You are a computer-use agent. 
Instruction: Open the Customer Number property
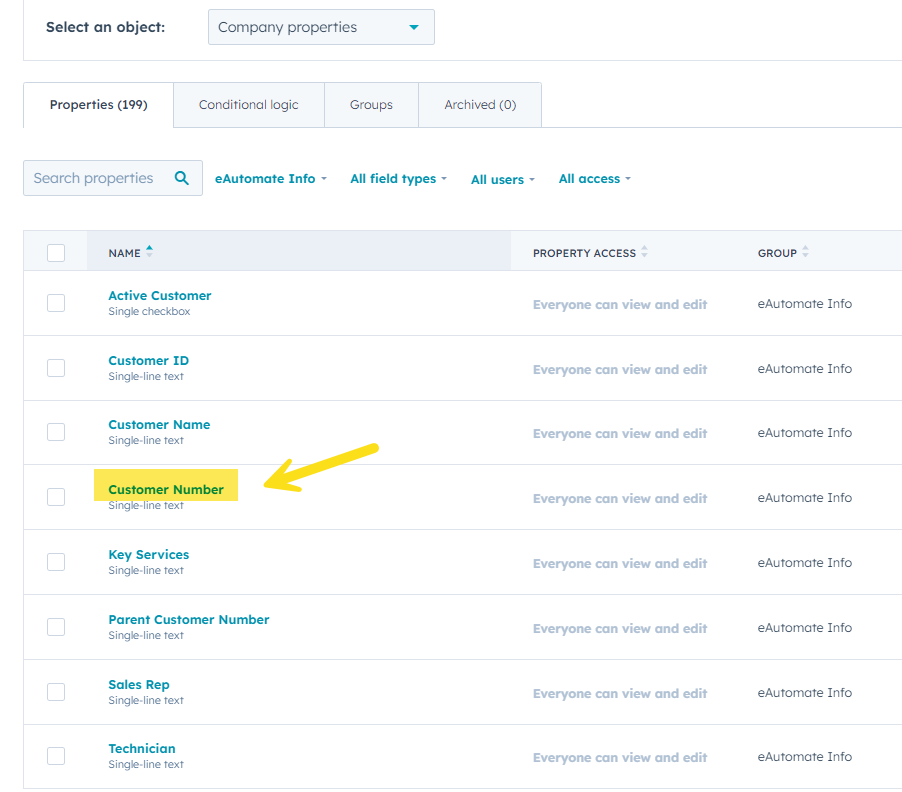click(166, 489)
